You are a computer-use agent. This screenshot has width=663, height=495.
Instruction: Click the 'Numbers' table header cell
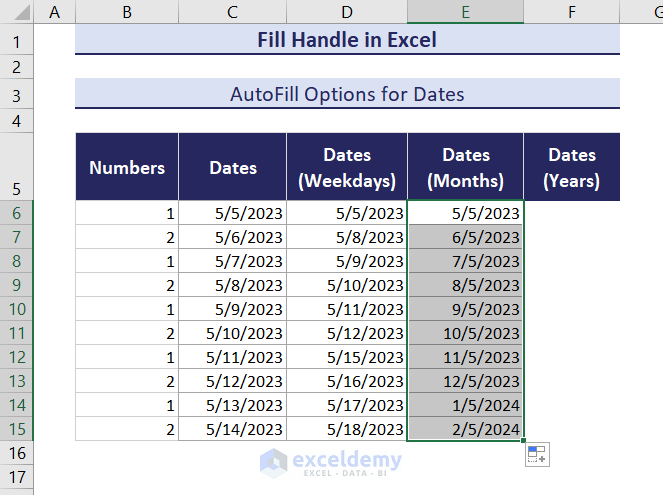[127, 168]
